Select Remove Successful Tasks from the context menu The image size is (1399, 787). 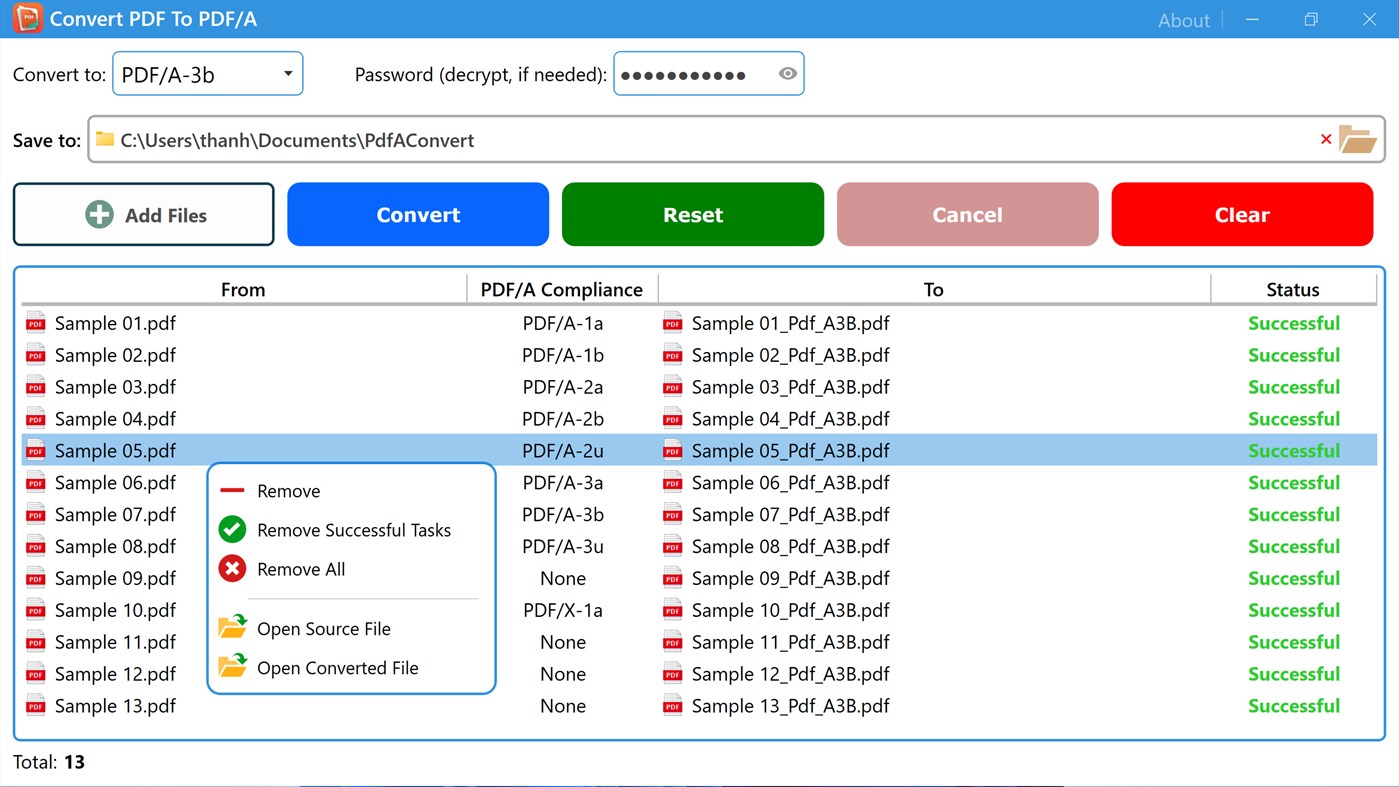pos(355,530)
